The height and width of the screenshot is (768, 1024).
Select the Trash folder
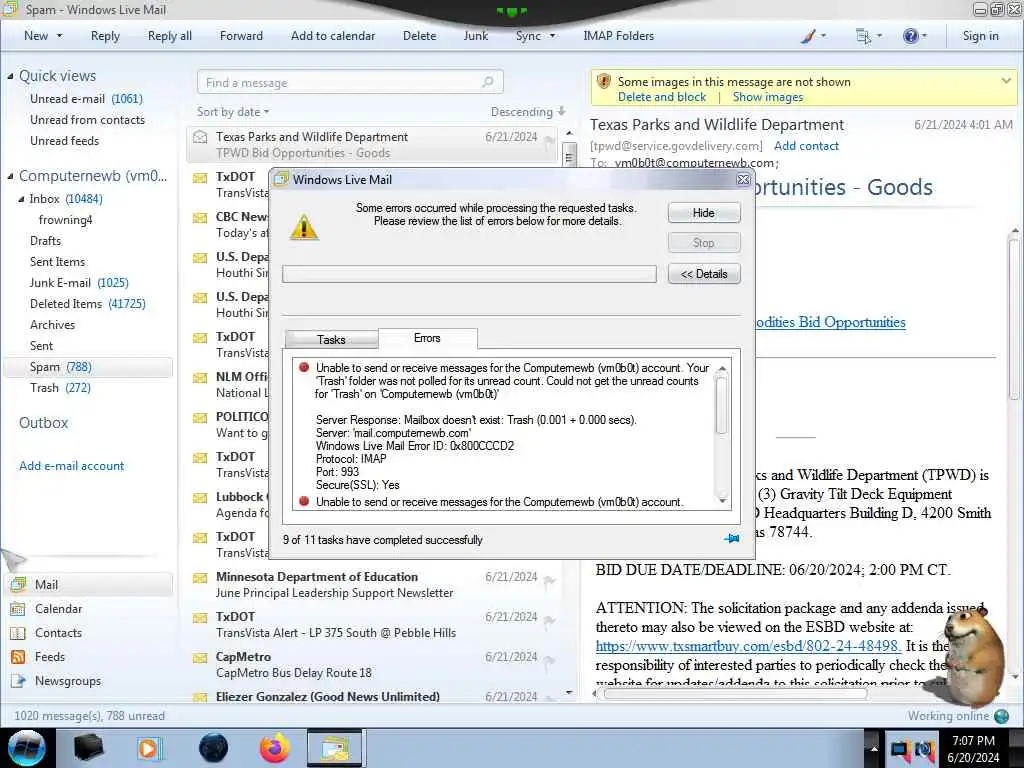pyautogui.click(x=60, y=388)
